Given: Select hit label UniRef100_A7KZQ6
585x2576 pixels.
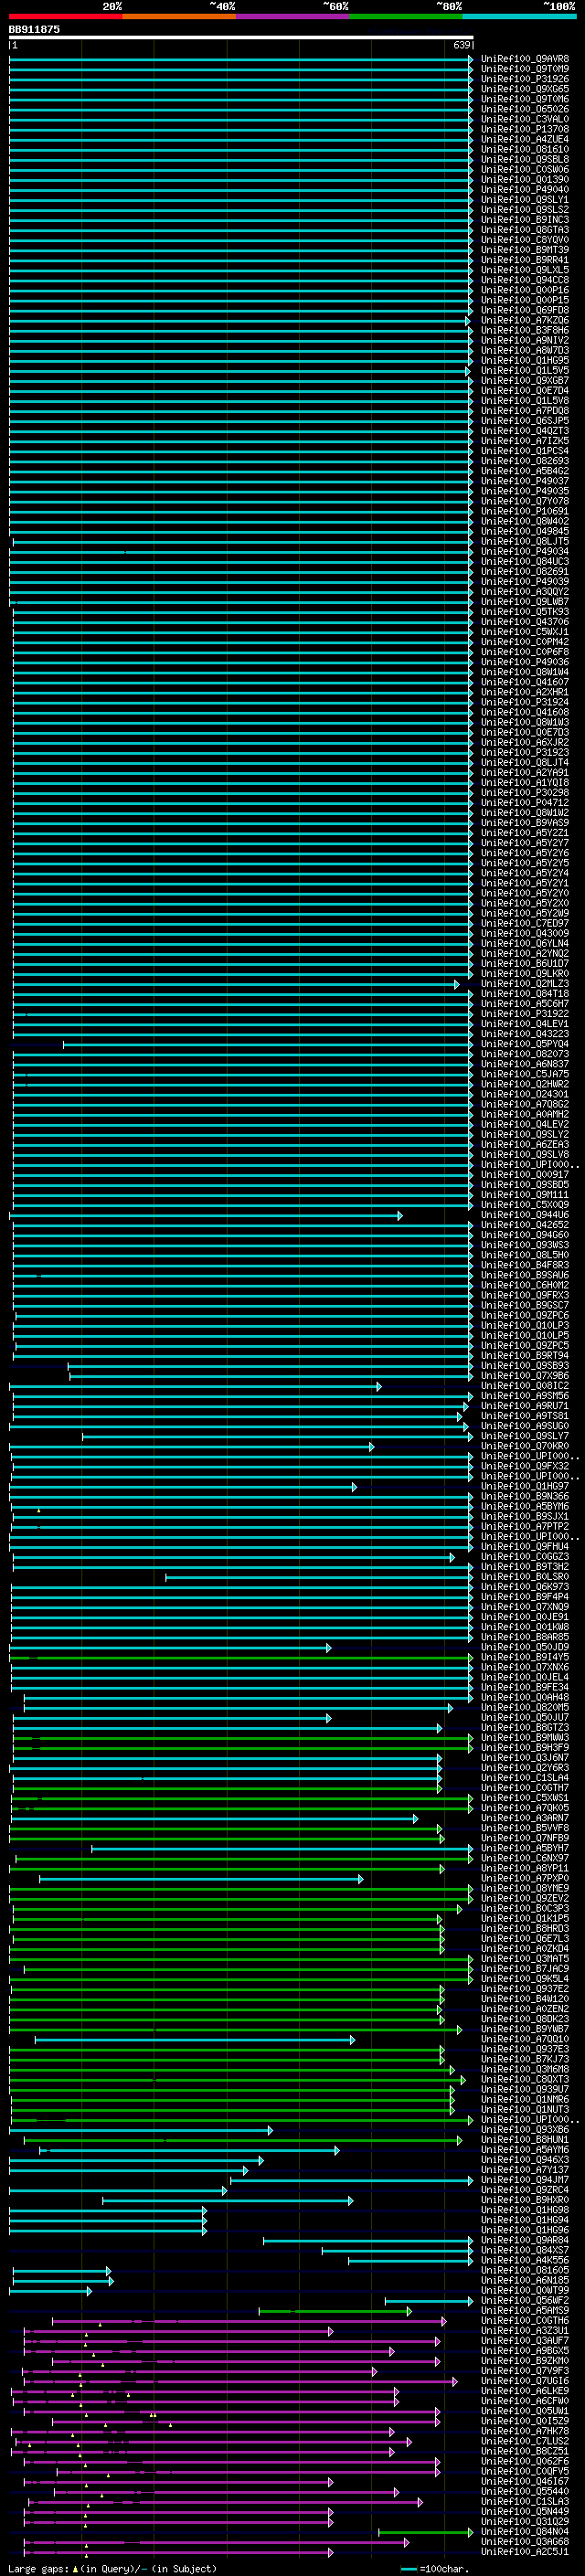Looking at the screenshot, I should tap(524, 320).
